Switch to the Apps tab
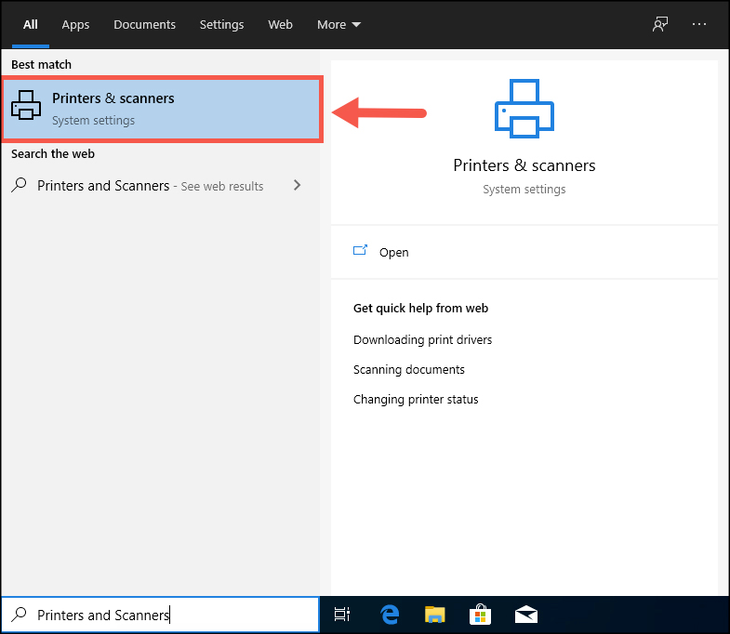 click(75, 24)
